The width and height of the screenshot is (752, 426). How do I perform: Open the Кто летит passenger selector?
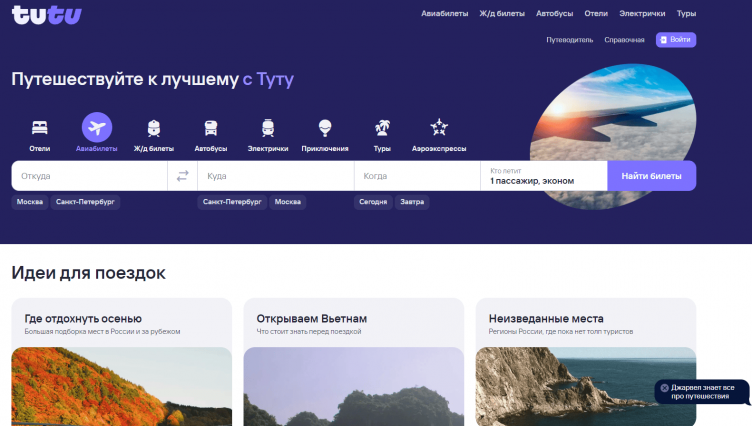pyautogui.click(x=544, y=176)
